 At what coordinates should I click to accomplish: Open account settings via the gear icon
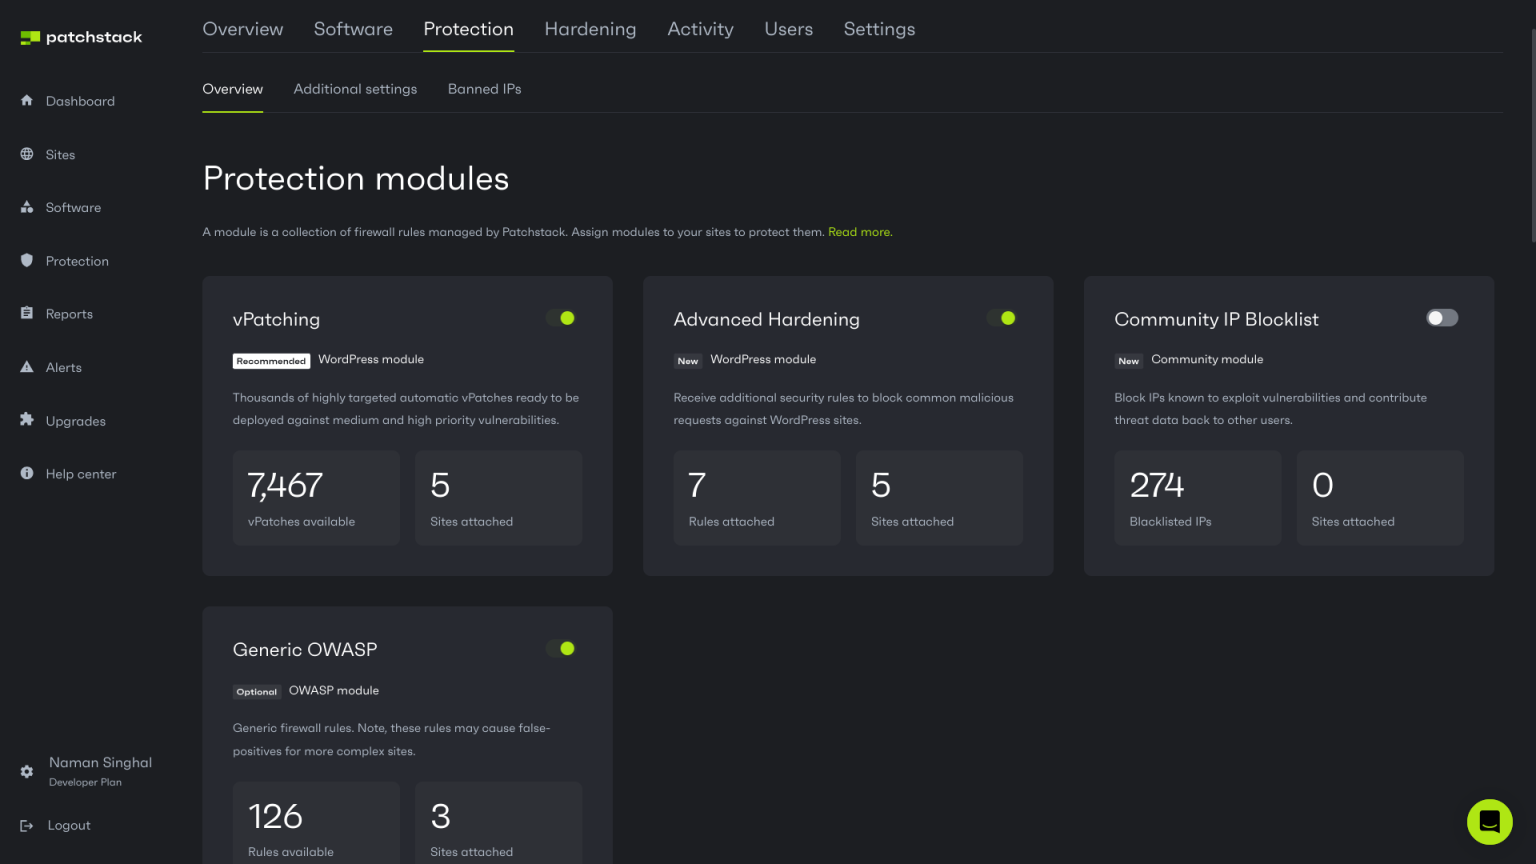point(26,771)
